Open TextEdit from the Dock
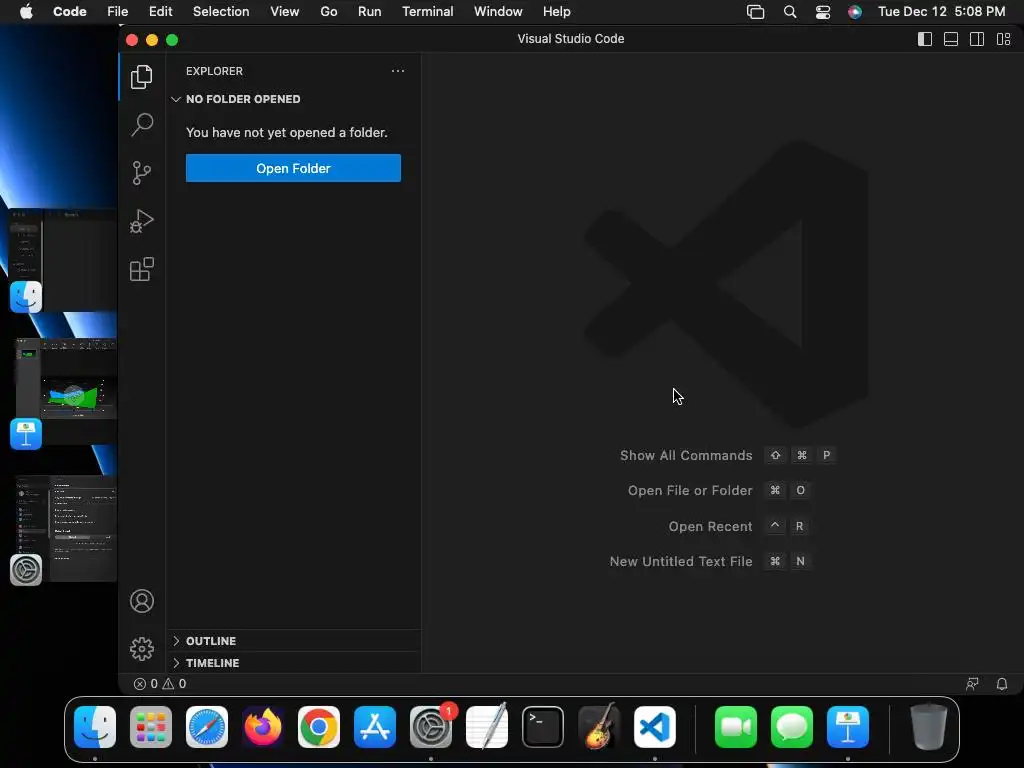This screenshot has width=1024, height=768. (x=487, y=727)
